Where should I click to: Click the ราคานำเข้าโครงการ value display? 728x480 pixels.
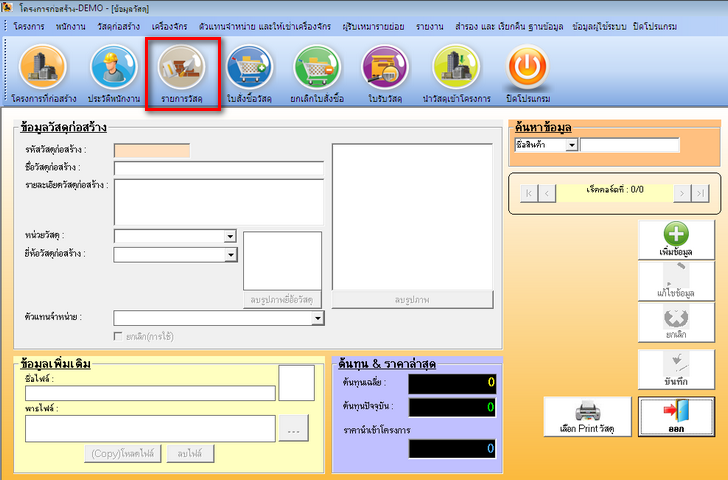[452, 449]
